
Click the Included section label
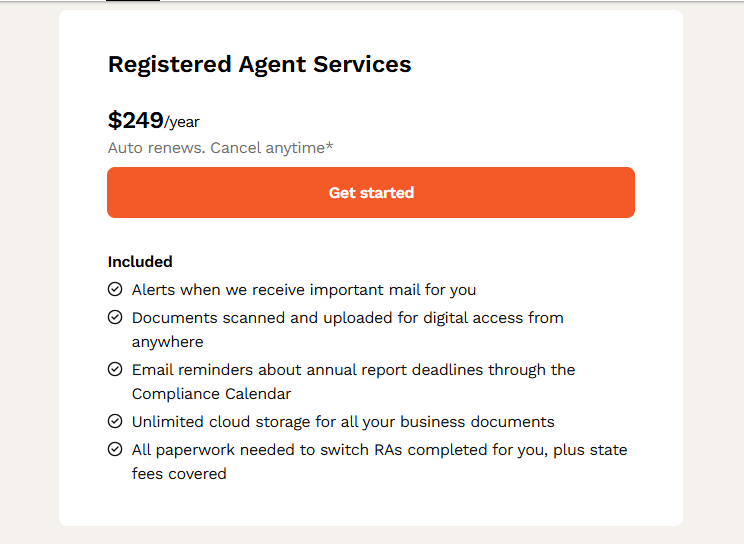tap(140, 262)
